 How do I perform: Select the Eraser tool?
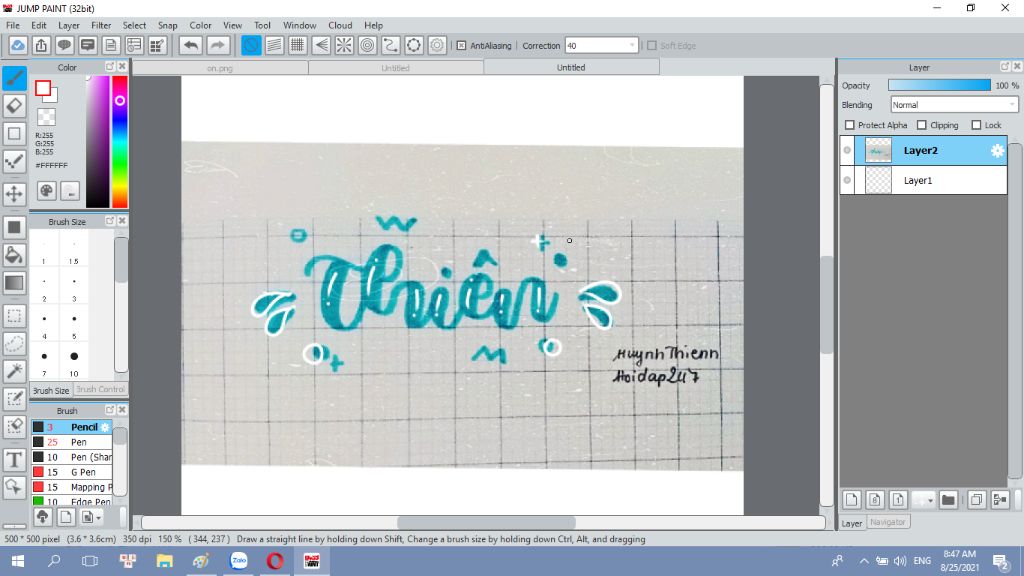[14, 106]
